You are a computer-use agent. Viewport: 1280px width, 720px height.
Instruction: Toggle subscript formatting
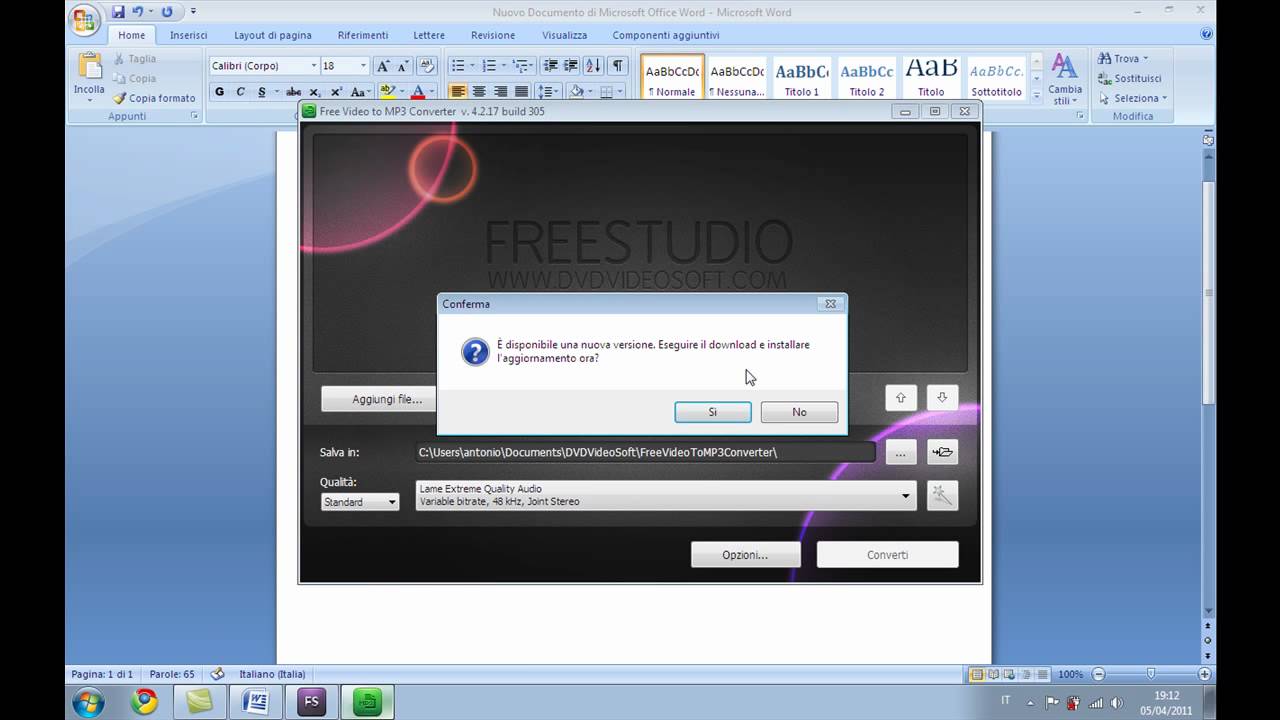314,92
